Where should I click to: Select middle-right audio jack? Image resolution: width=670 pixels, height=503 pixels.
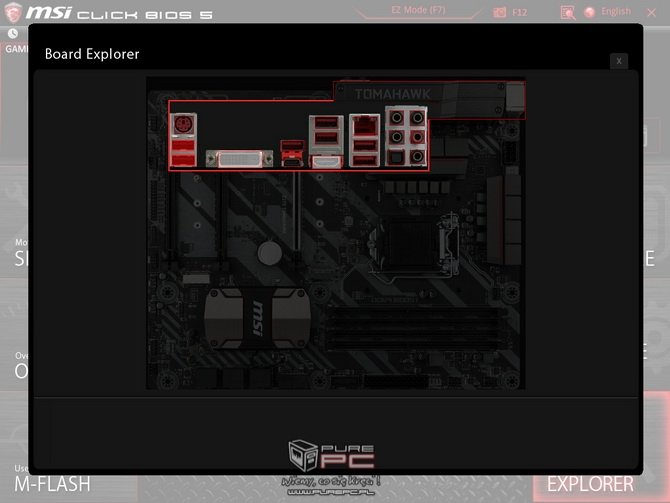[417, 137]
